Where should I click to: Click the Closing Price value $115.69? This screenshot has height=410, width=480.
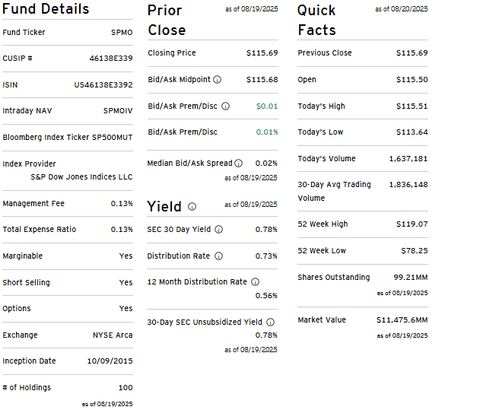coord(262,53)
